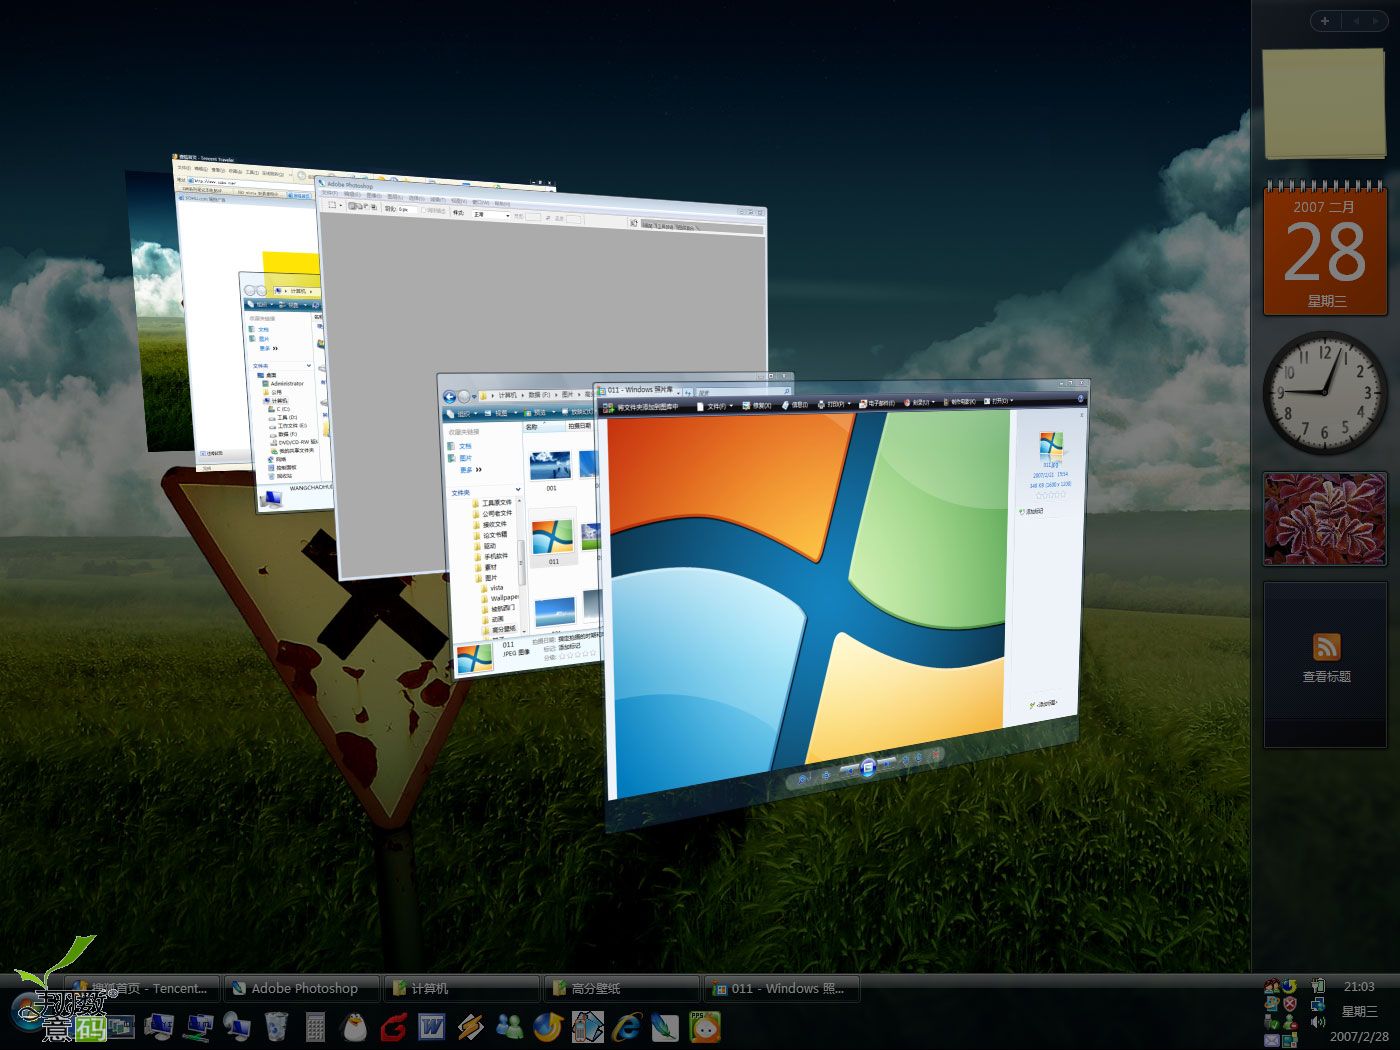This screenshot has width=1400, height=1050.
Task: Click 添加标记 in the Photo Gallery info pane
Action: click(1032, 511)
